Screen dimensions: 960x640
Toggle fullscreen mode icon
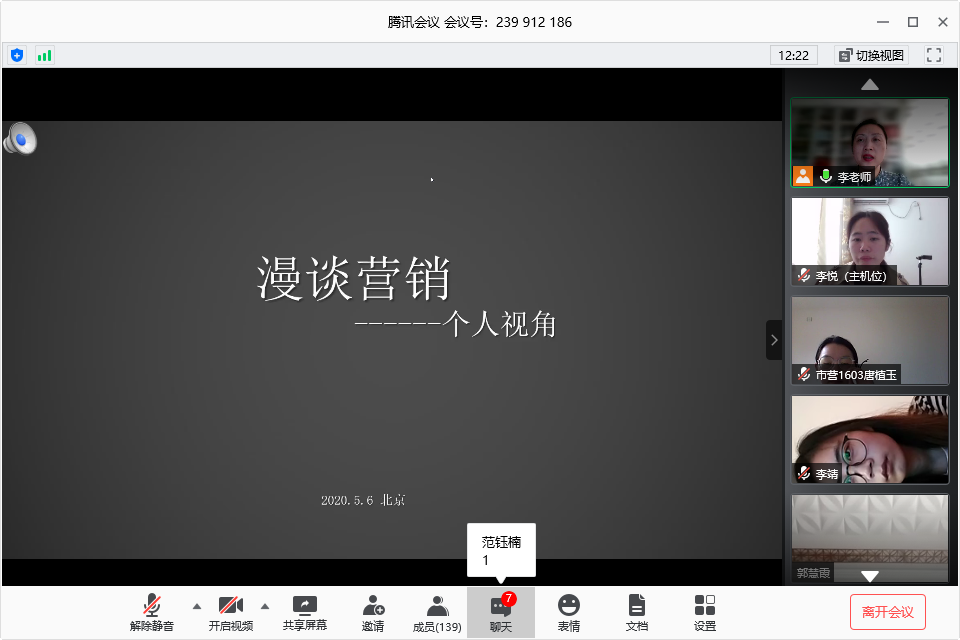[934, 55]
